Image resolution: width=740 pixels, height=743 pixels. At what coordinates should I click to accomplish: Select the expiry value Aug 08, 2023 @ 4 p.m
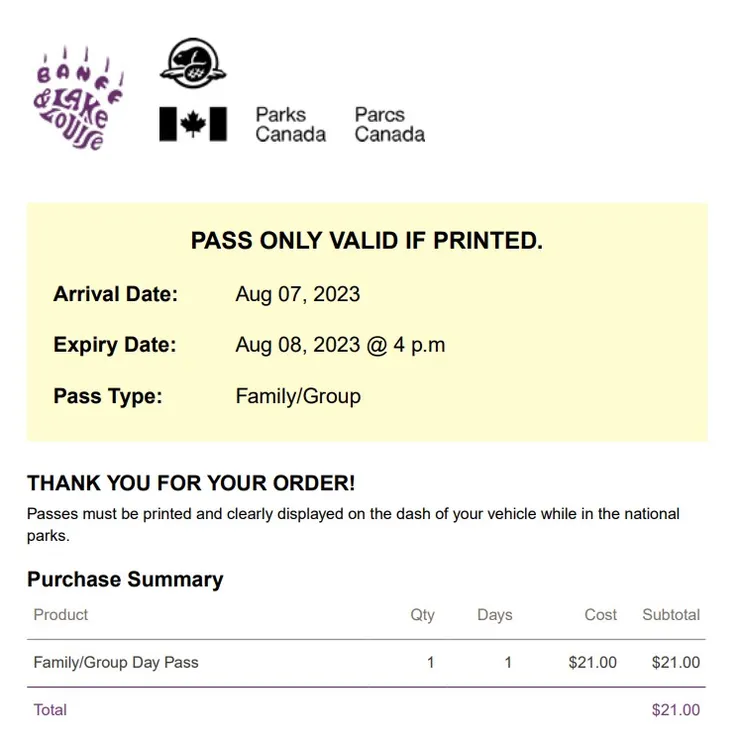point(340,345)
